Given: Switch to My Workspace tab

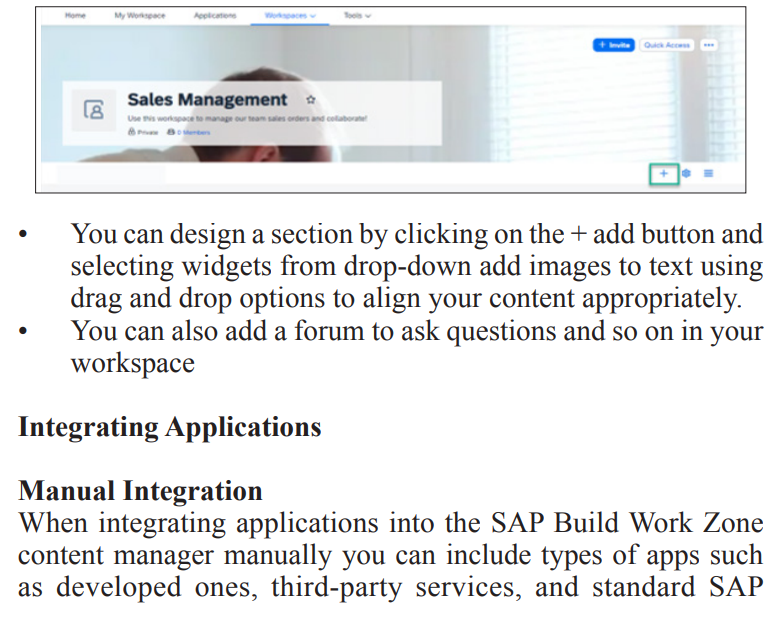Looking at the screenshot, I should 140,15.
